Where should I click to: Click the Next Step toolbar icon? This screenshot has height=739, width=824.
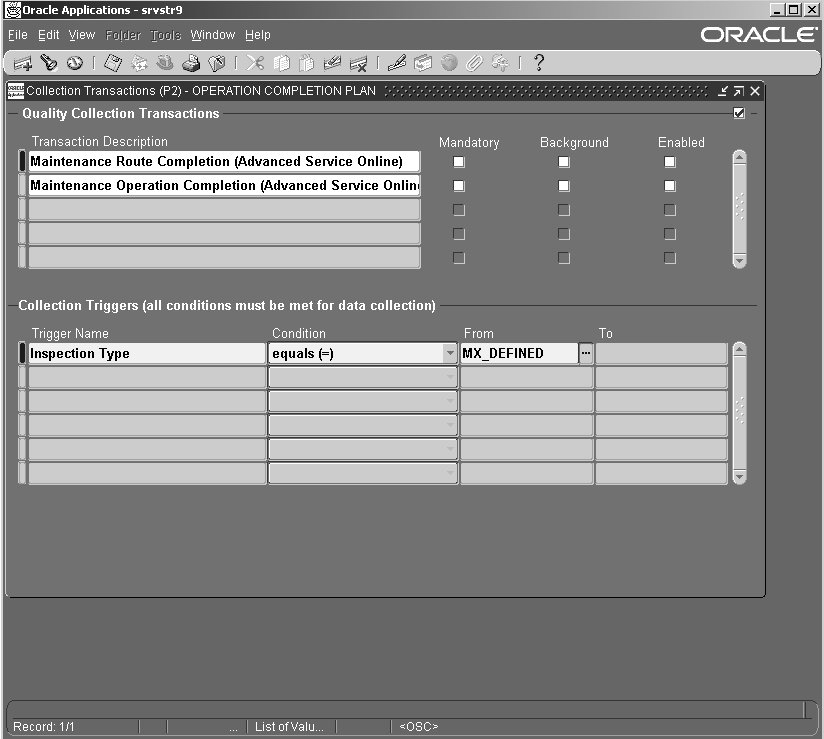point(139,63)
